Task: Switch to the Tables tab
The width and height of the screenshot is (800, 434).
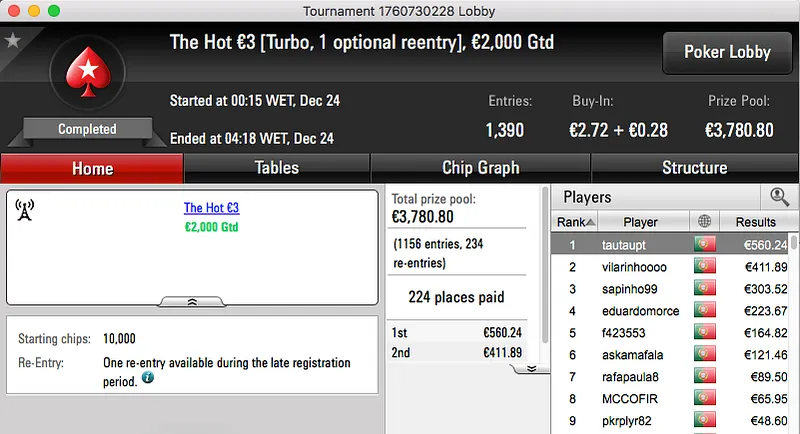Action: click(277, 168)
